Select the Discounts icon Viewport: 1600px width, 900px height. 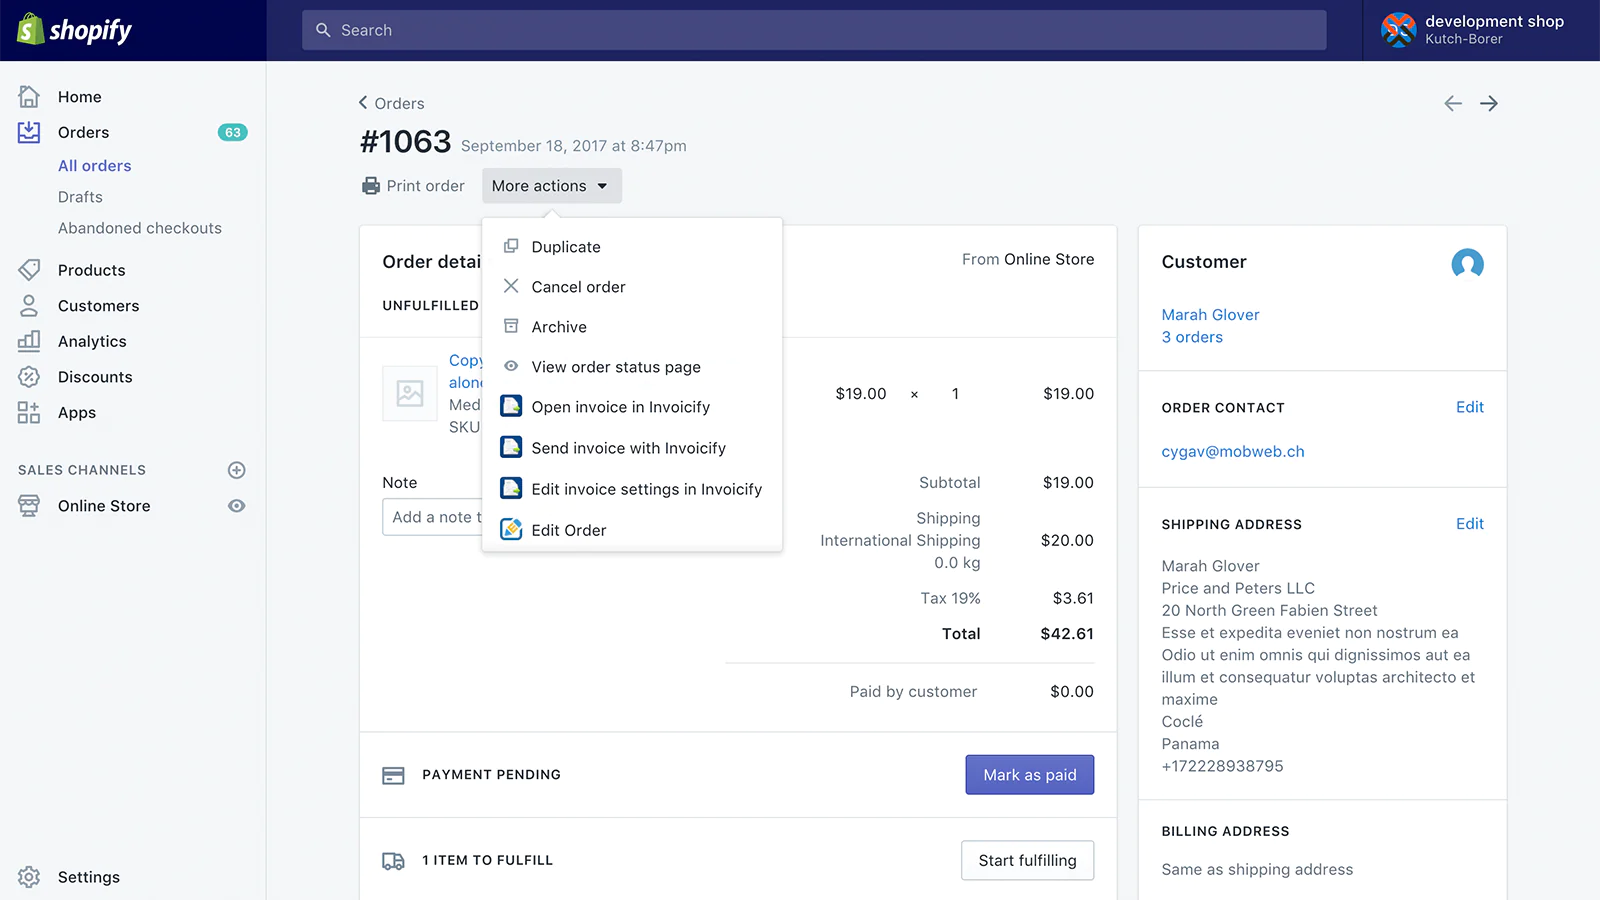(x=29, y=377)
